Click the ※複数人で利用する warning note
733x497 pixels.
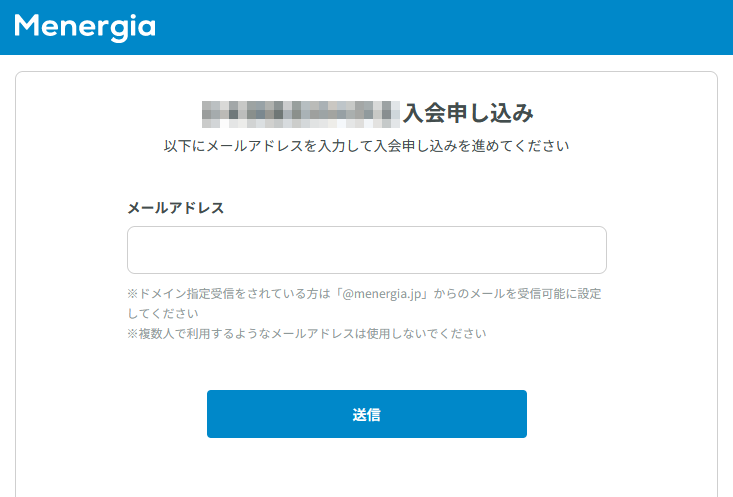click(x=307, y=333)
